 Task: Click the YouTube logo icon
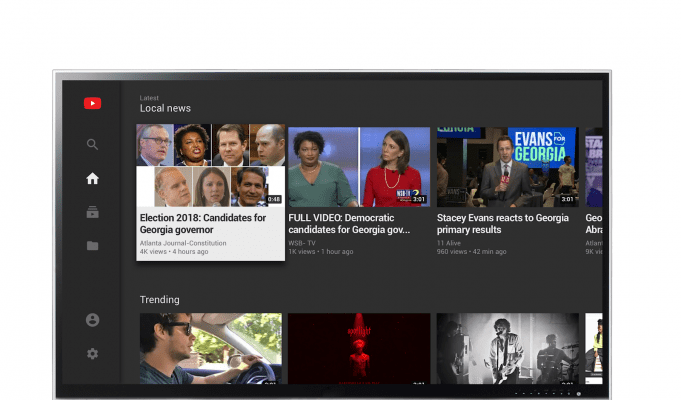point(93,103)
